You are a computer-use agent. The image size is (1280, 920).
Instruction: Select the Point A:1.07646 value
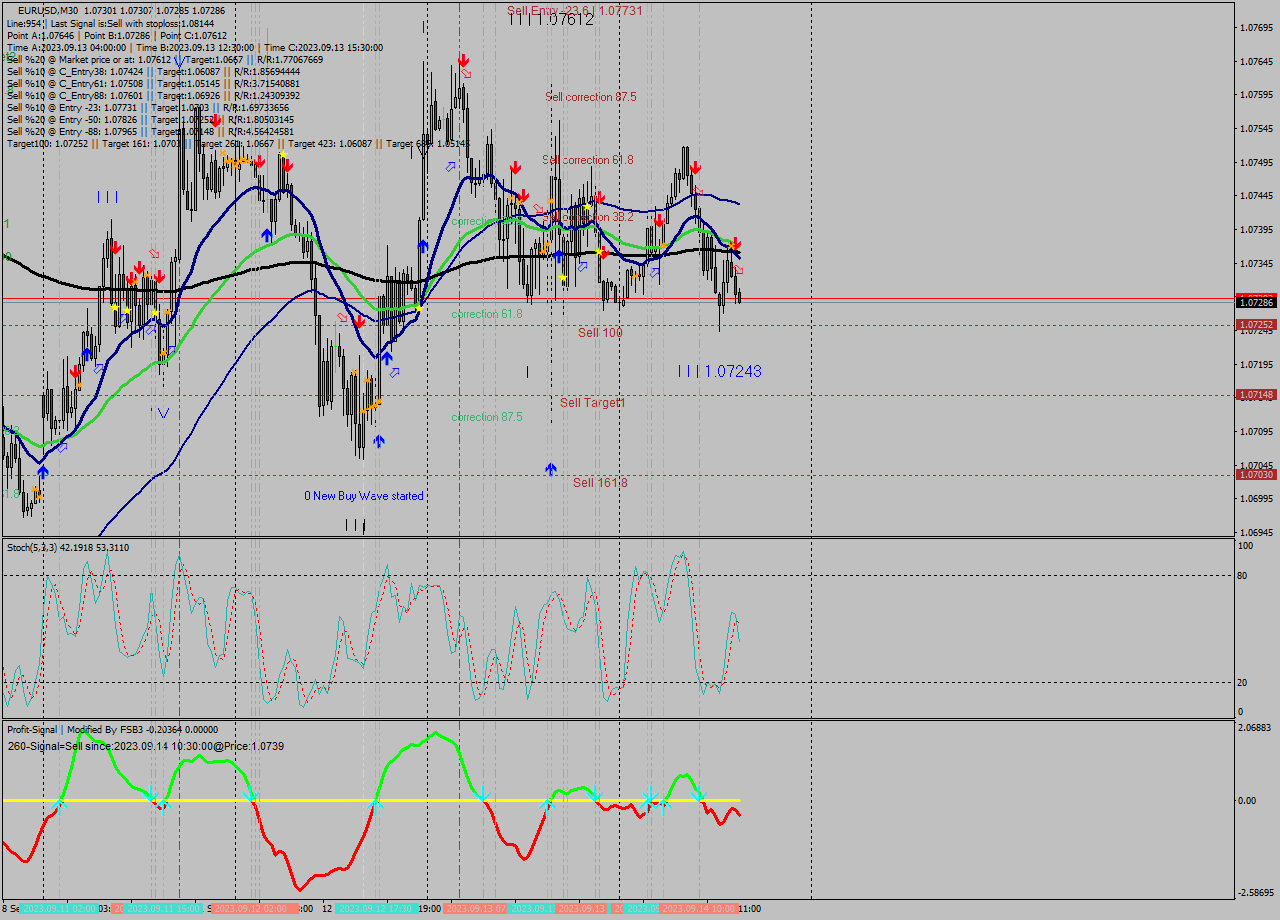click(x=38, y=35)
